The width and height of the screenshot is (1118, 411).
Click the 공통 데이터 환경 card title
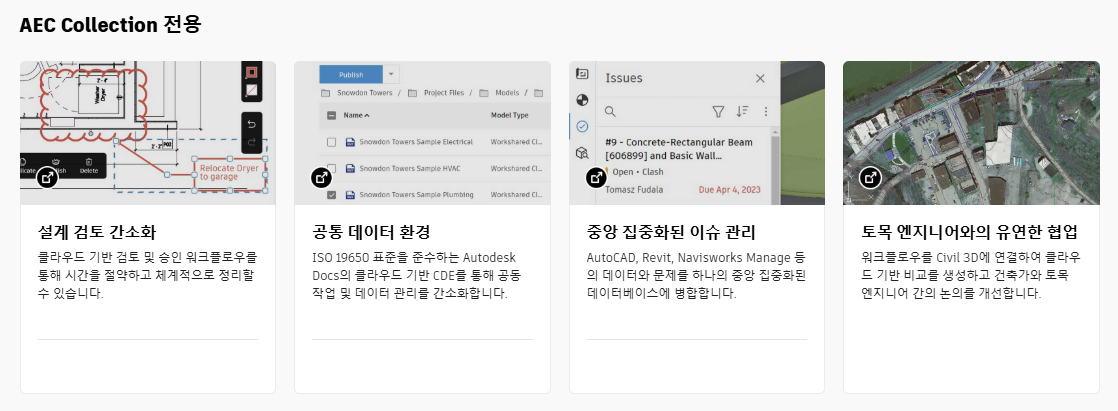371,233
